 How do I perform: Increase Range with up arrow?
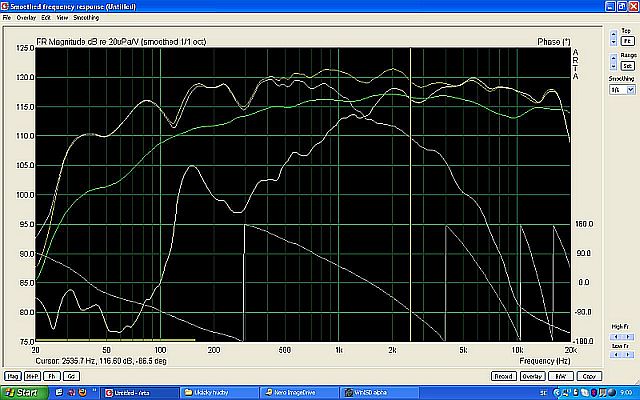(613, 58)
